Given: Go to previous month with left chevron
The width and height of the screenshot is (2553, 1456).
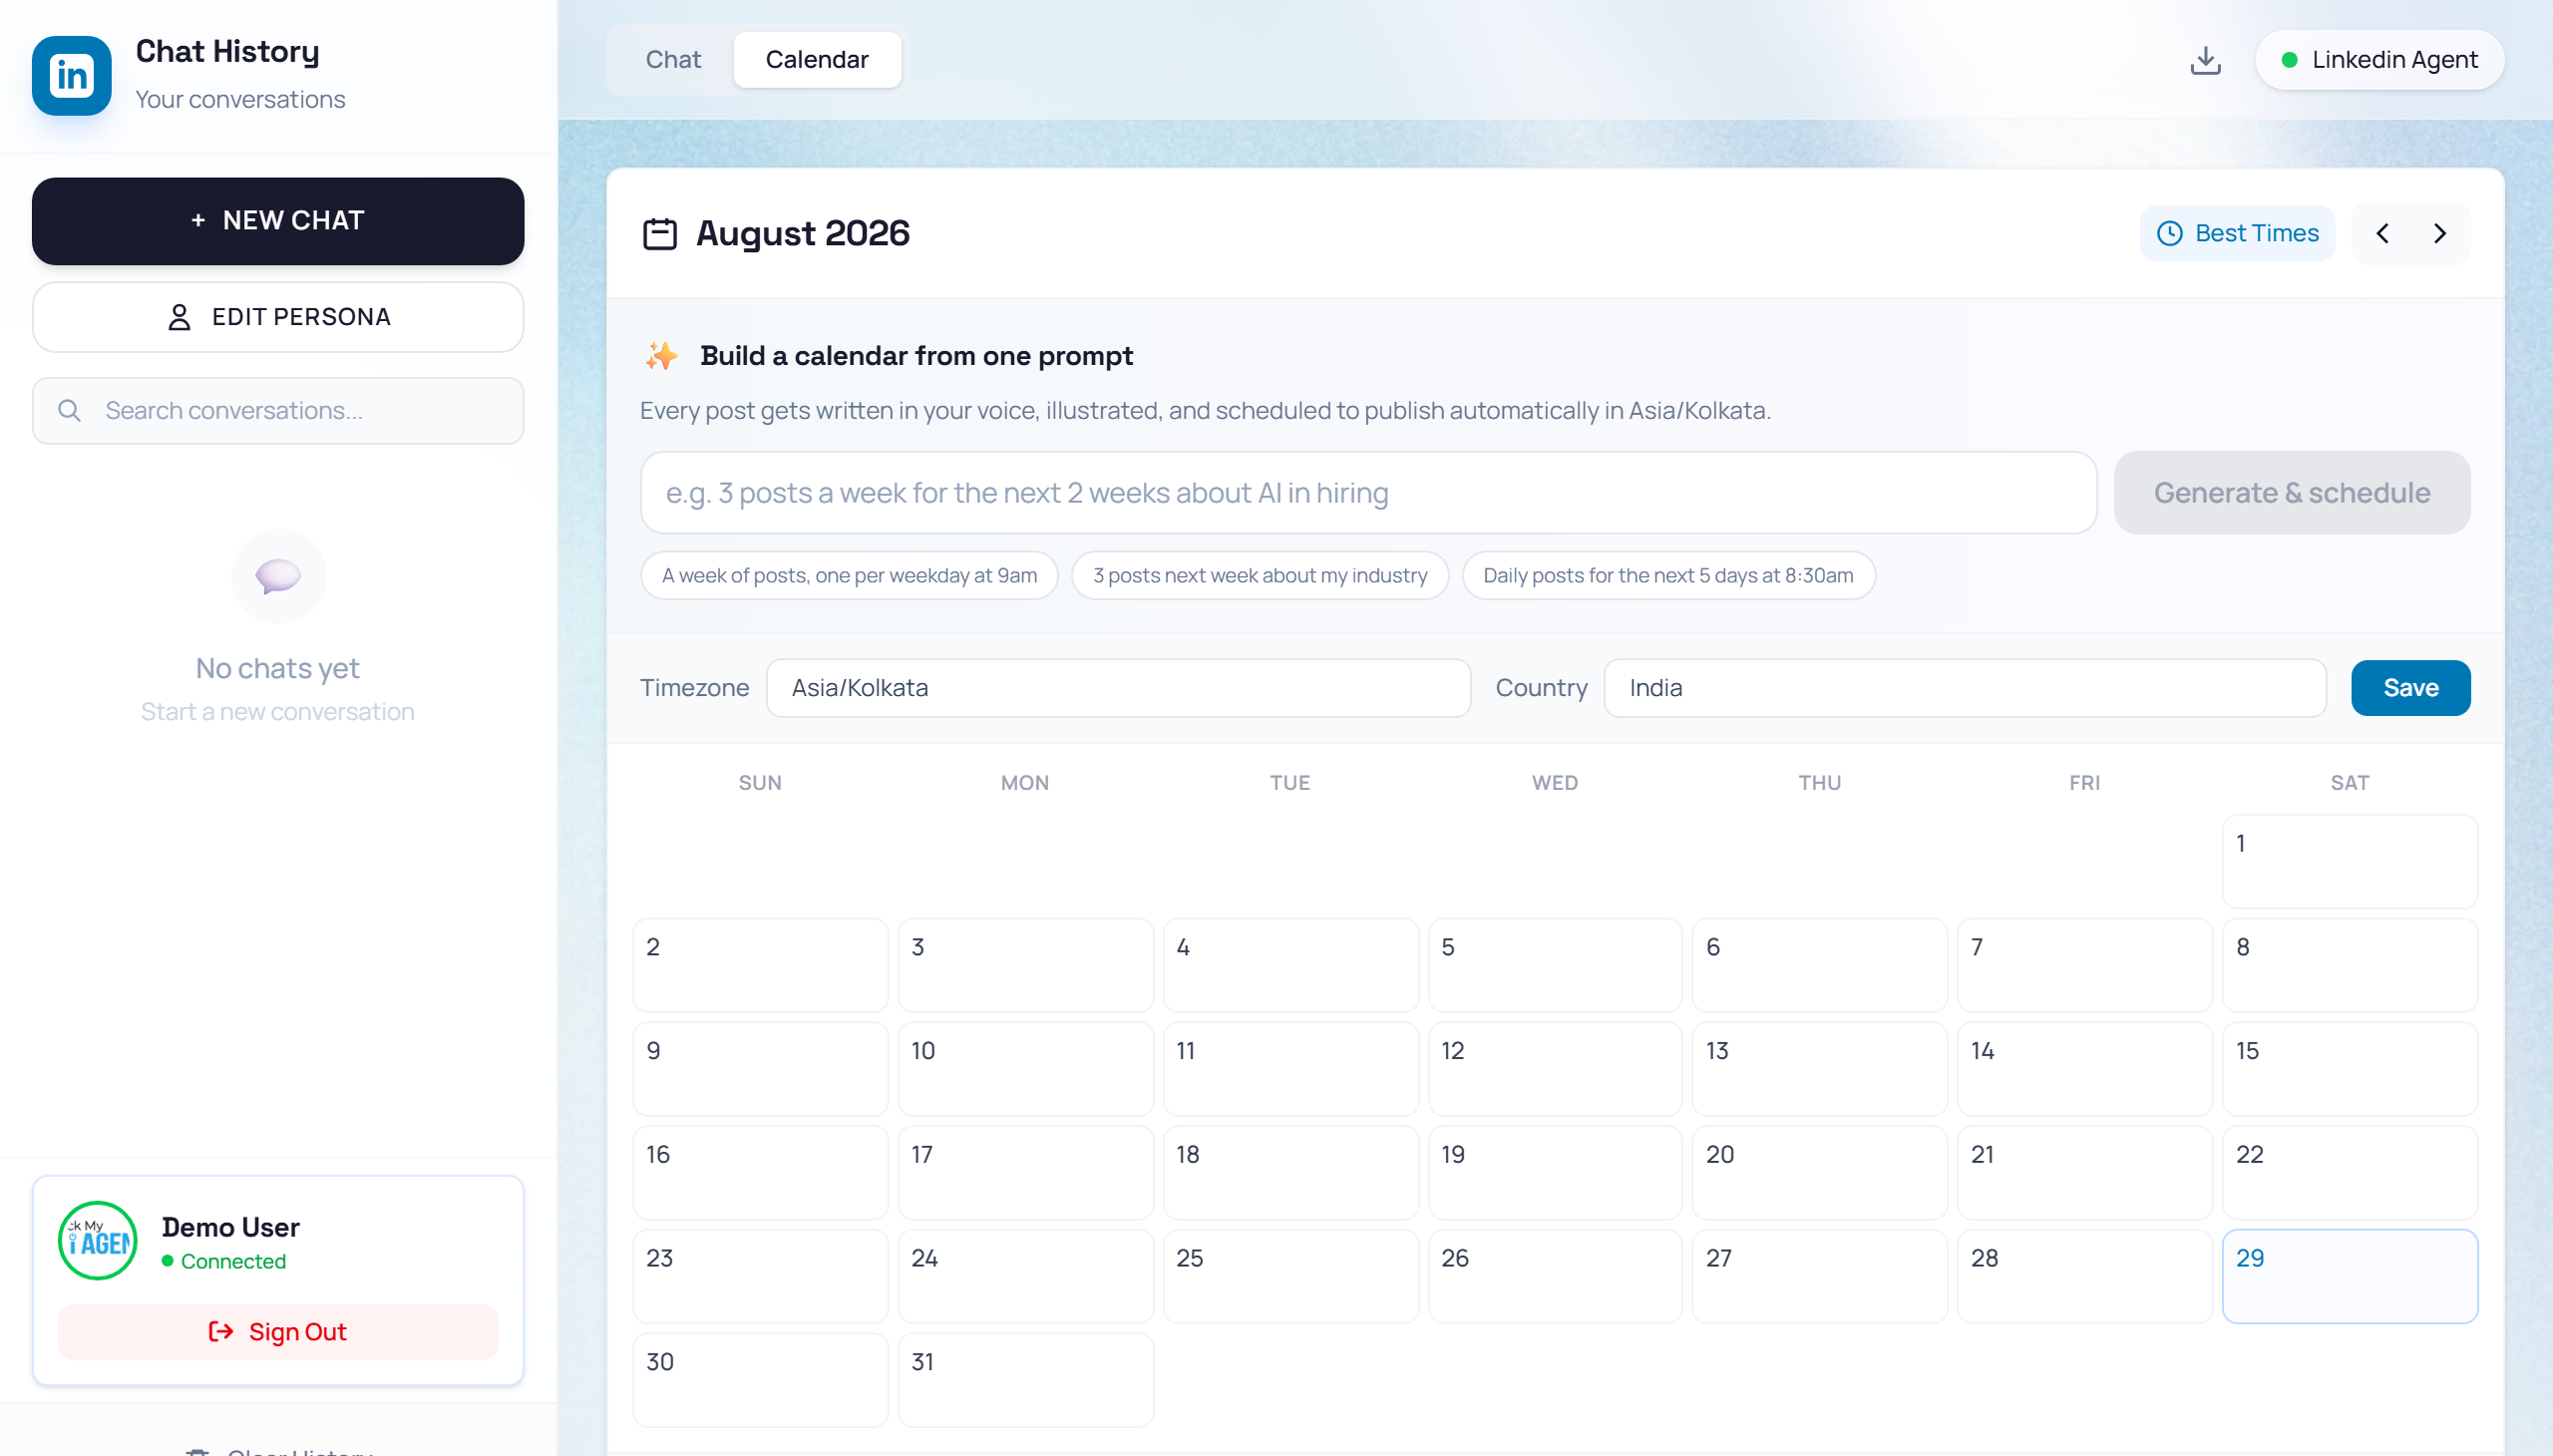Looking at the screenshot, I should [2382, 233].
